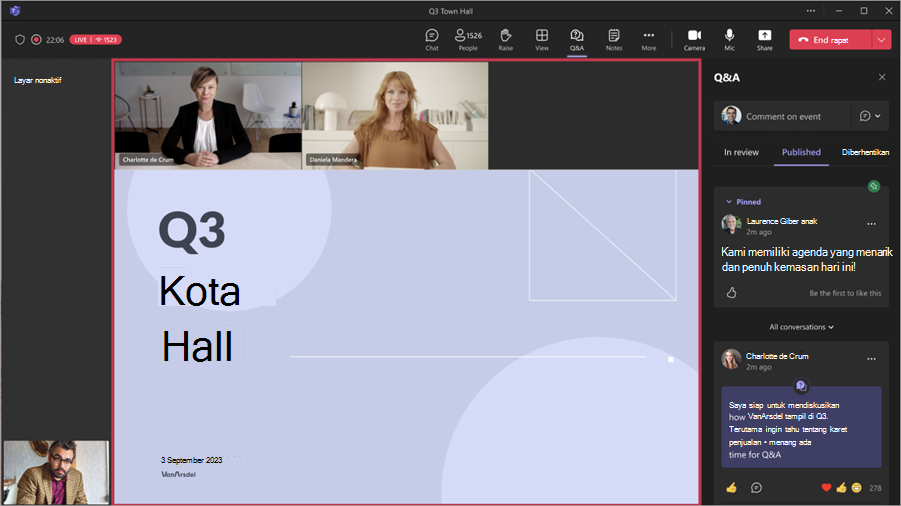Image resolution: width=901 pixels, height=506 pixels.
Task: Open the More actions menu
Action: (x=649, y=40)
